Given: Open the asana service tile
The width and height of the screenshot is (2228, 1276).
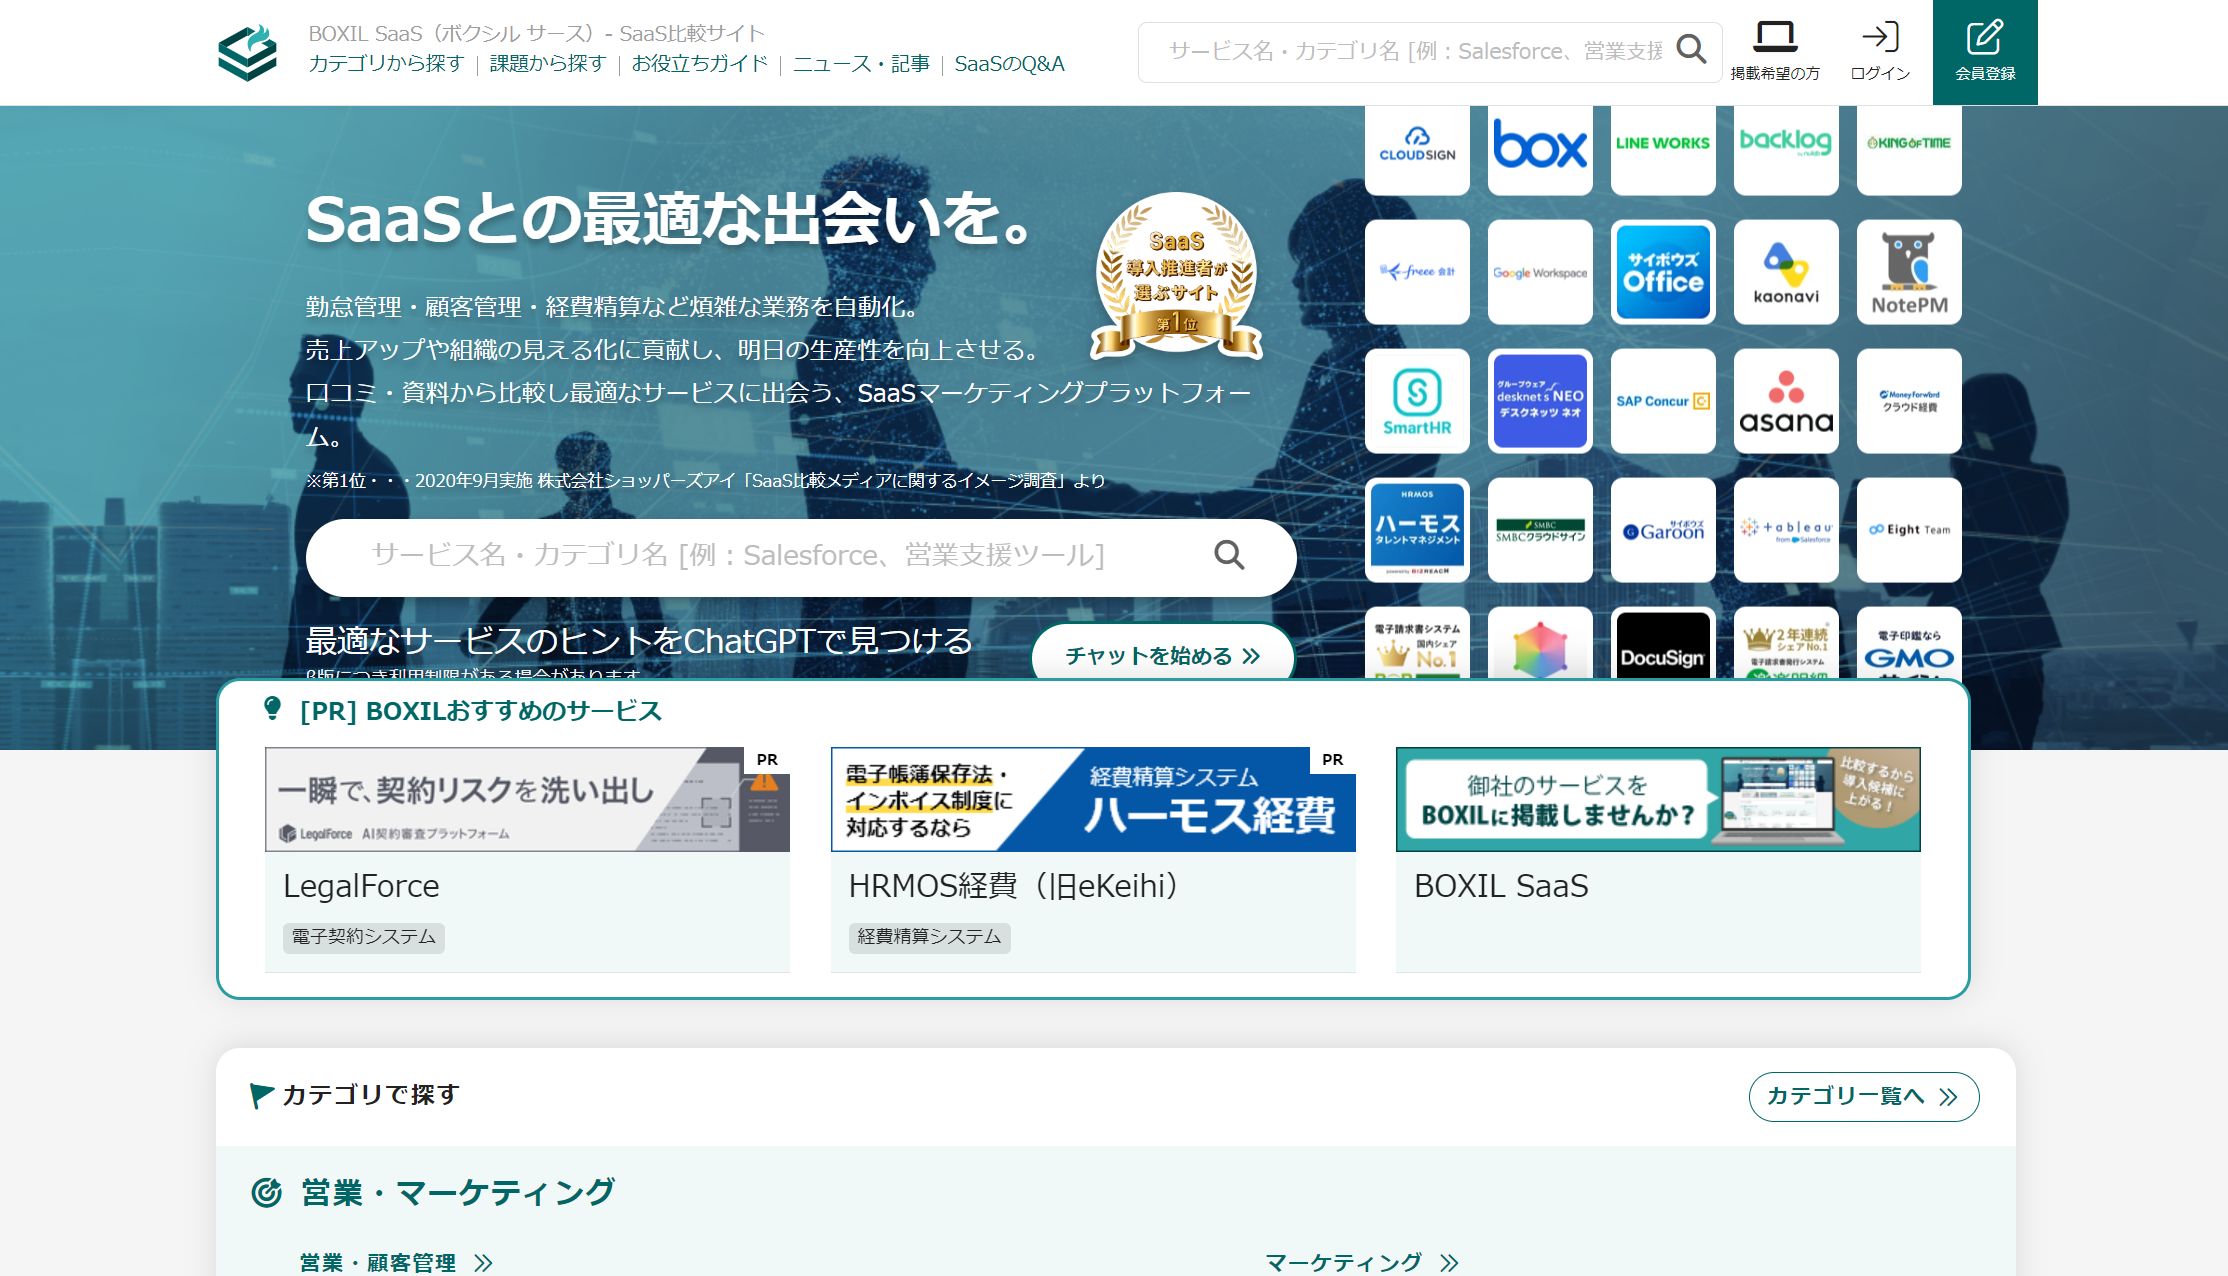Looking at the screenshot, I should (x=1786, y=401).
